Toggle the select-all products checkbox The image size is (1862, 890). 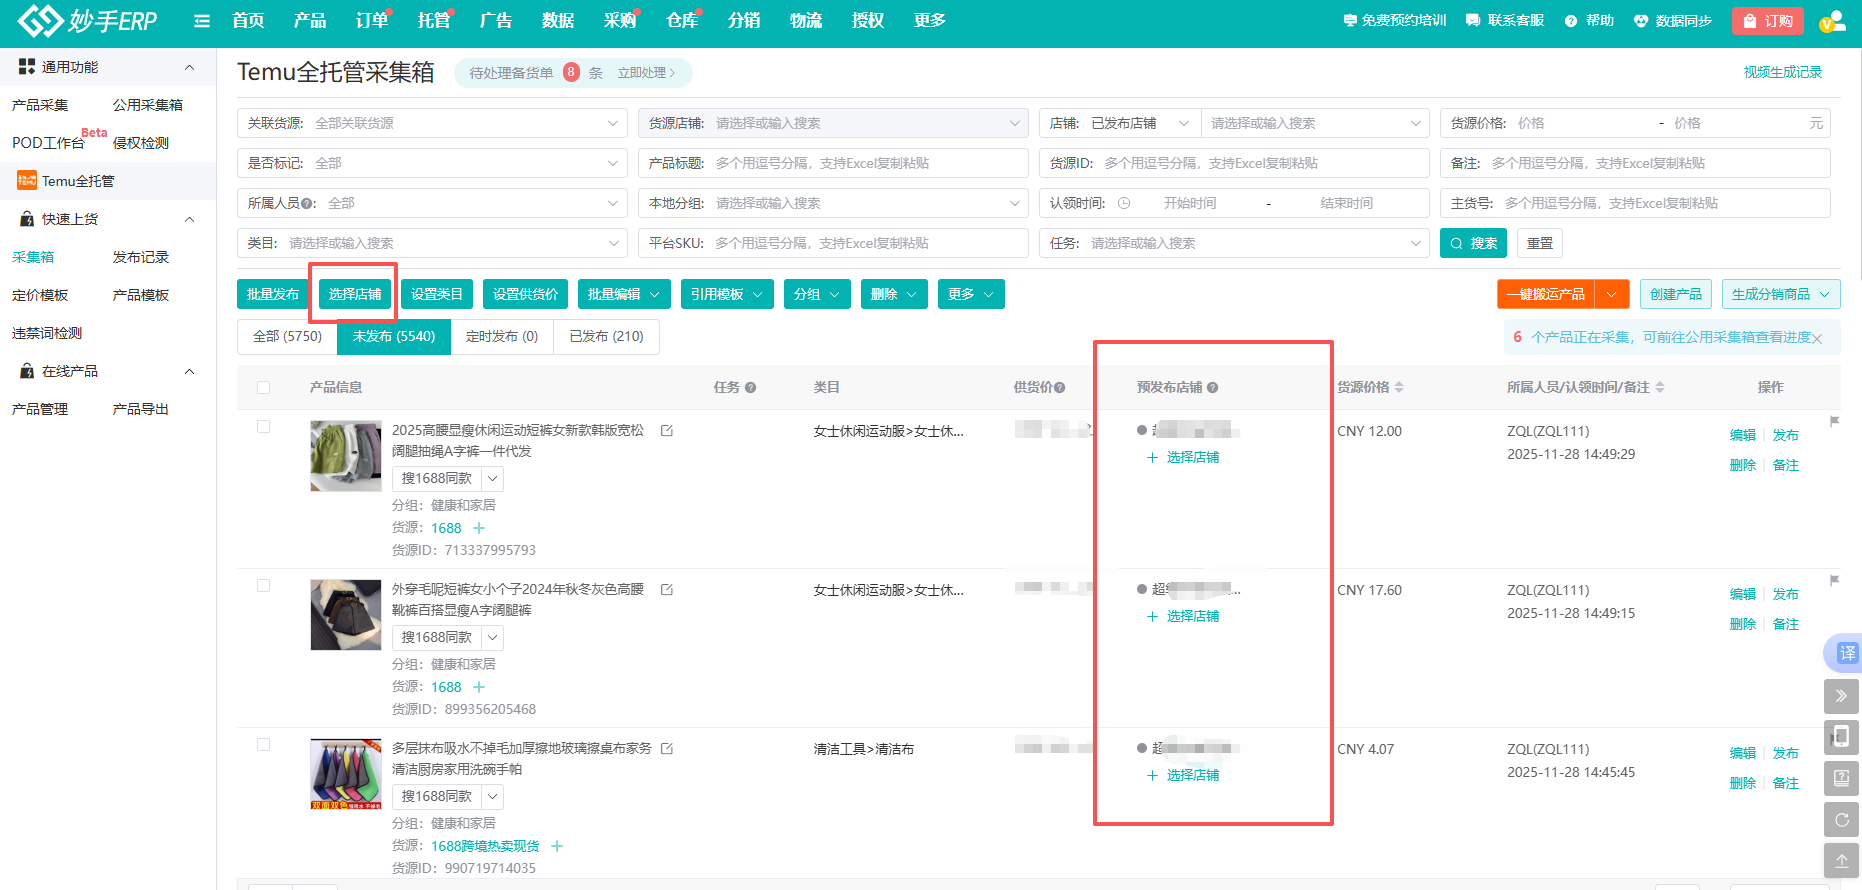click(x=264, y=388)
